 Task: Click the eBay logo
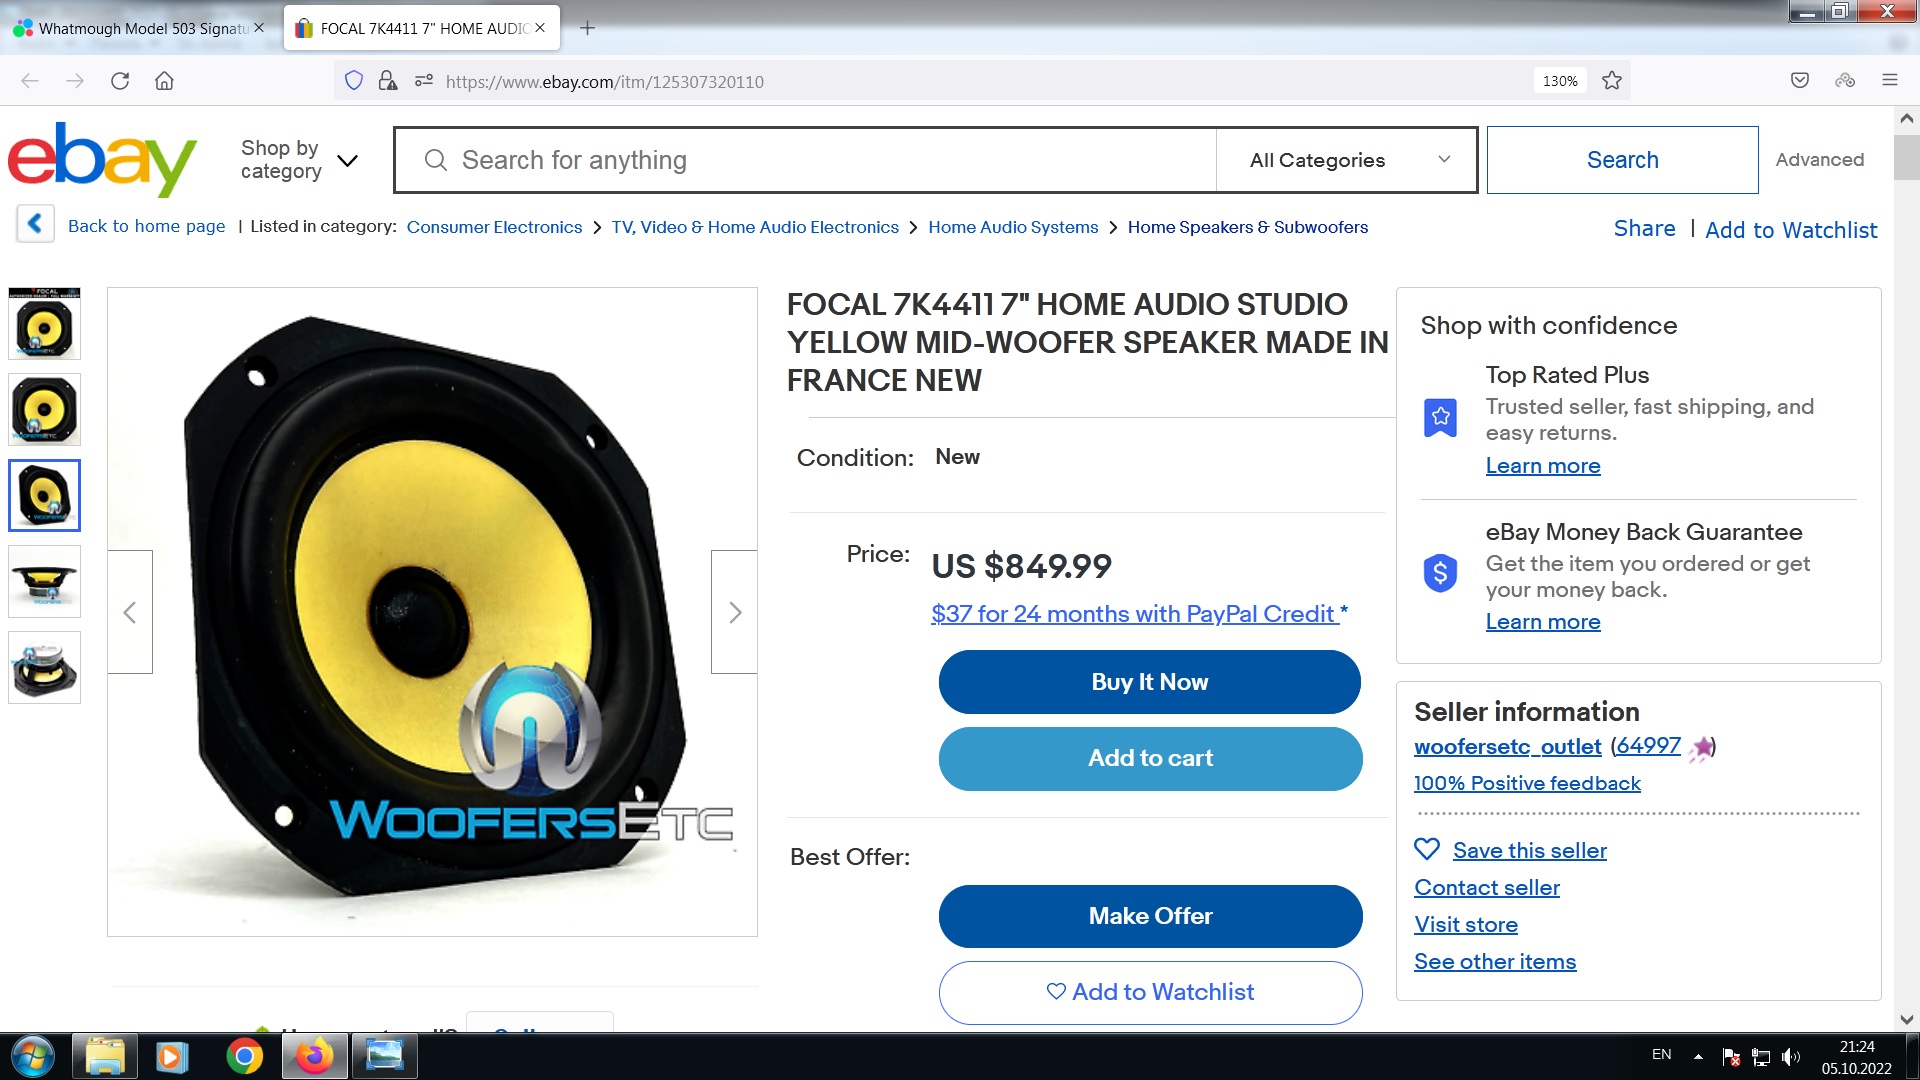point(102,158)
